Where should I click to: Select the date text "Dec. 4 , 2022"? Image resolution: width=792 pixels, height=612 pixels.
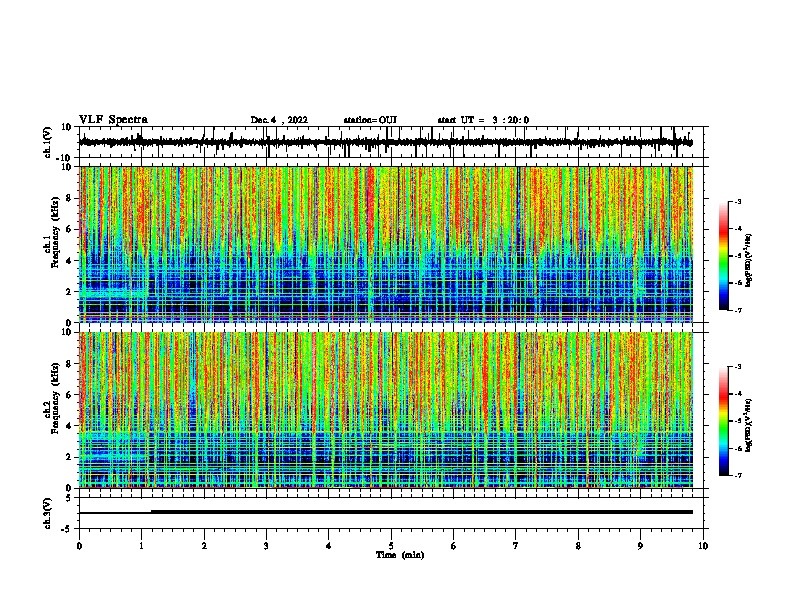pos(279,120)
